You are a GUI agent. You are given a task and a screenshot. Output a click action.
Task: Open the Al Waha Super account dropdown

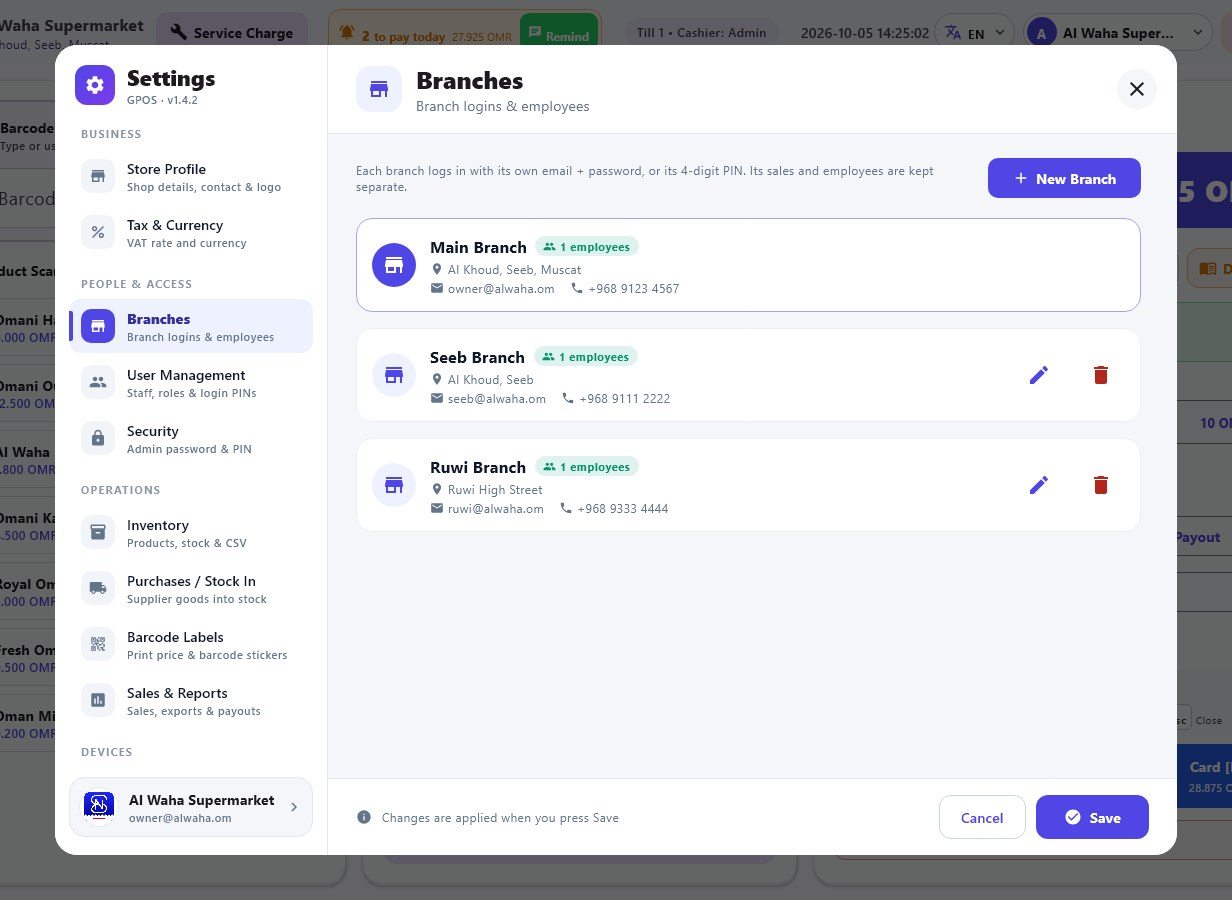click(x=1119, y=33)
